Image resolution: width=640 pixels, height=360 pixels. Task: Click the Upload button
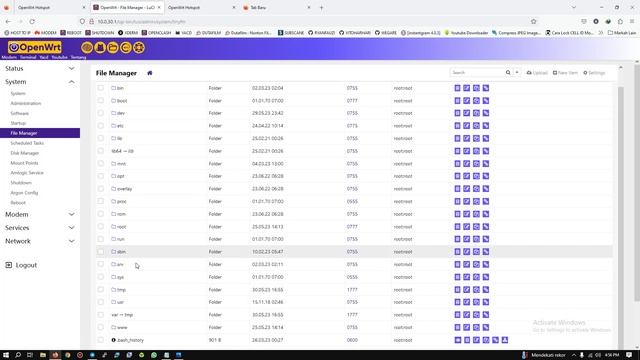tap(537, 73)
